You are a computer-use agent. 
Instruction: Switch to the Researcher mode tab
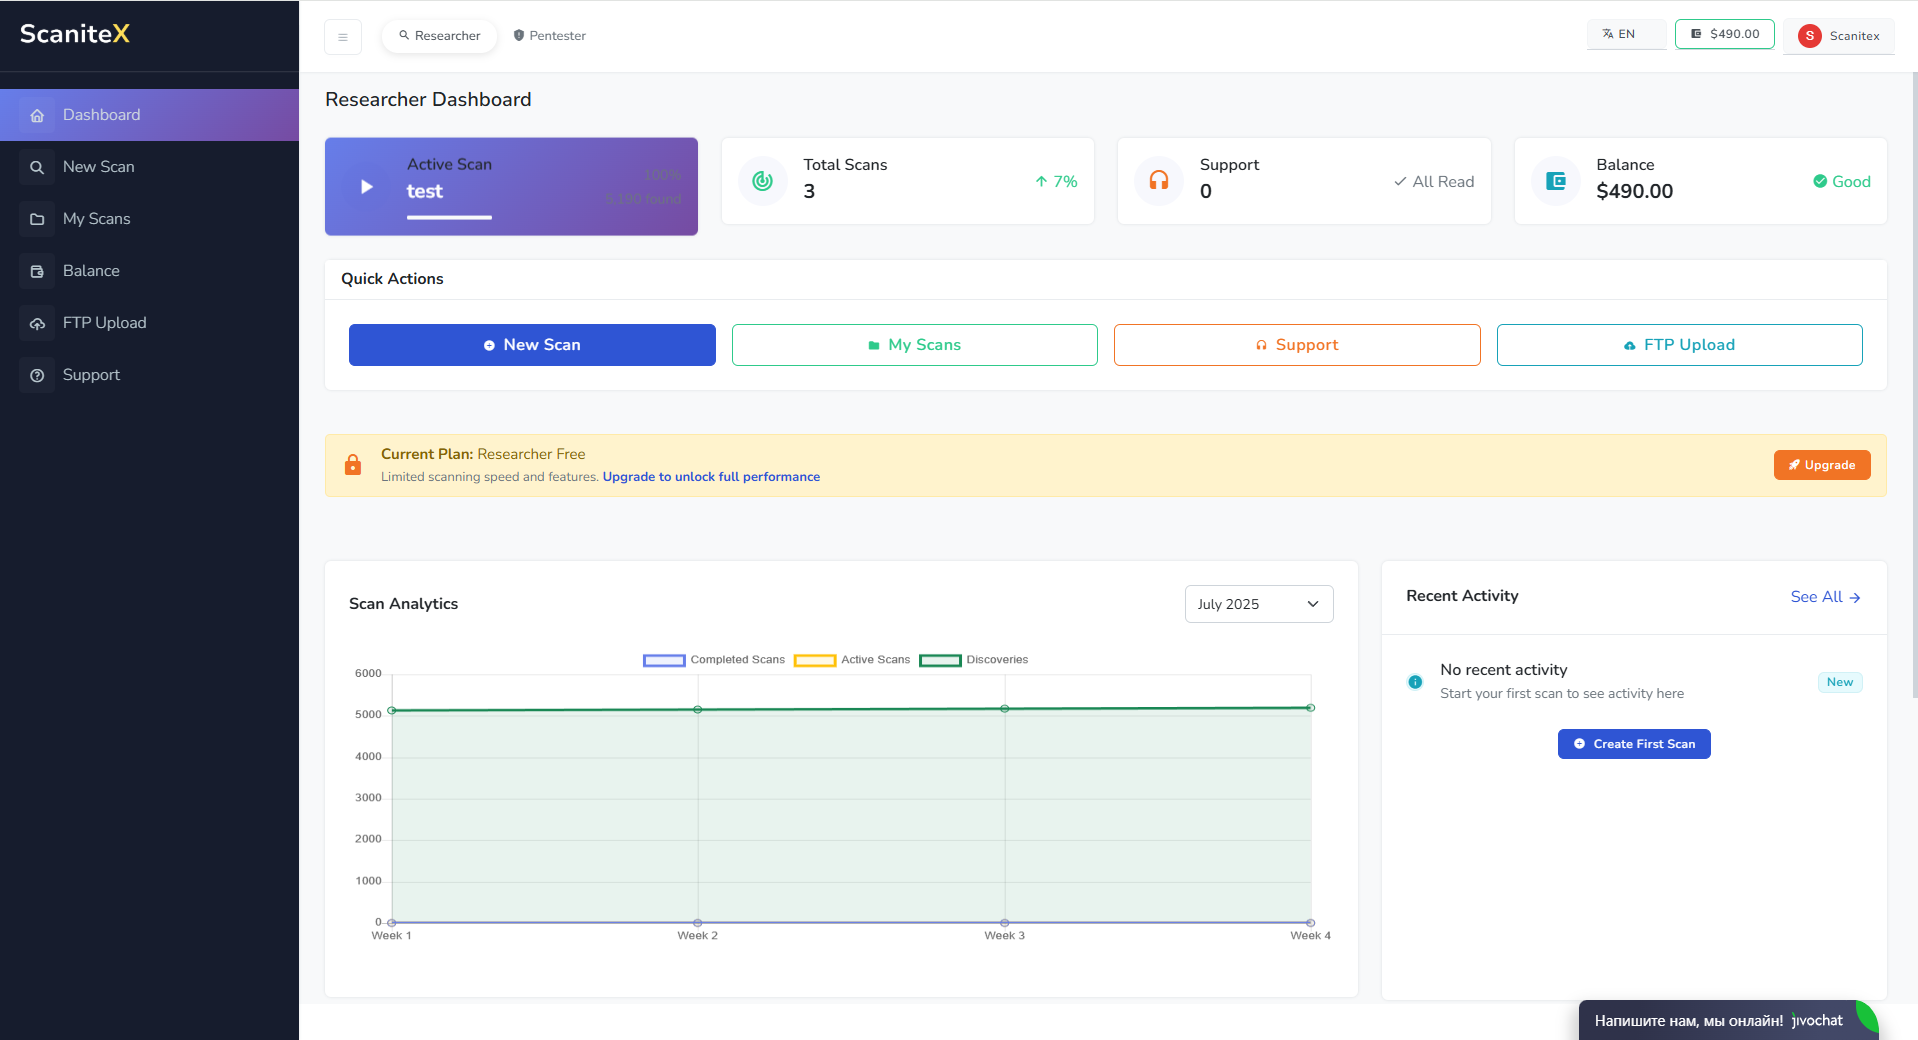[x=439, y=36]
